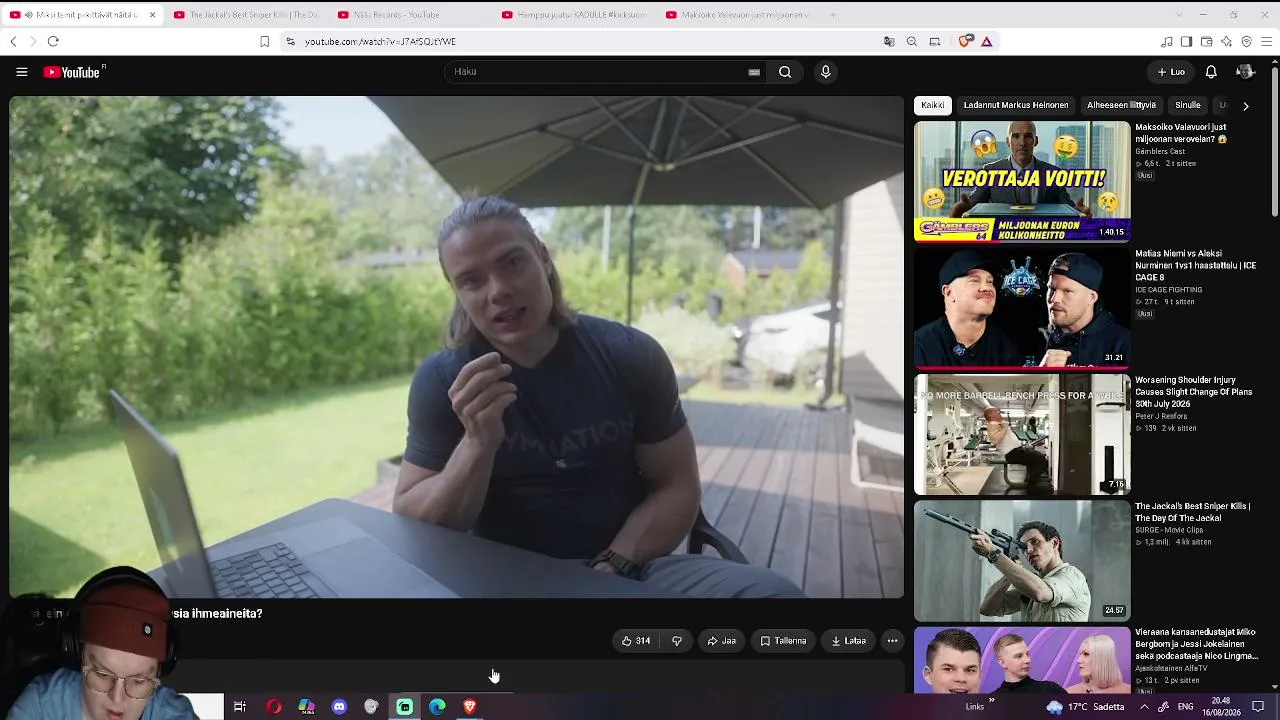Open the YouTube hamburger guide menu
This screenshot has height=720, width=1280.
[21, 72]
